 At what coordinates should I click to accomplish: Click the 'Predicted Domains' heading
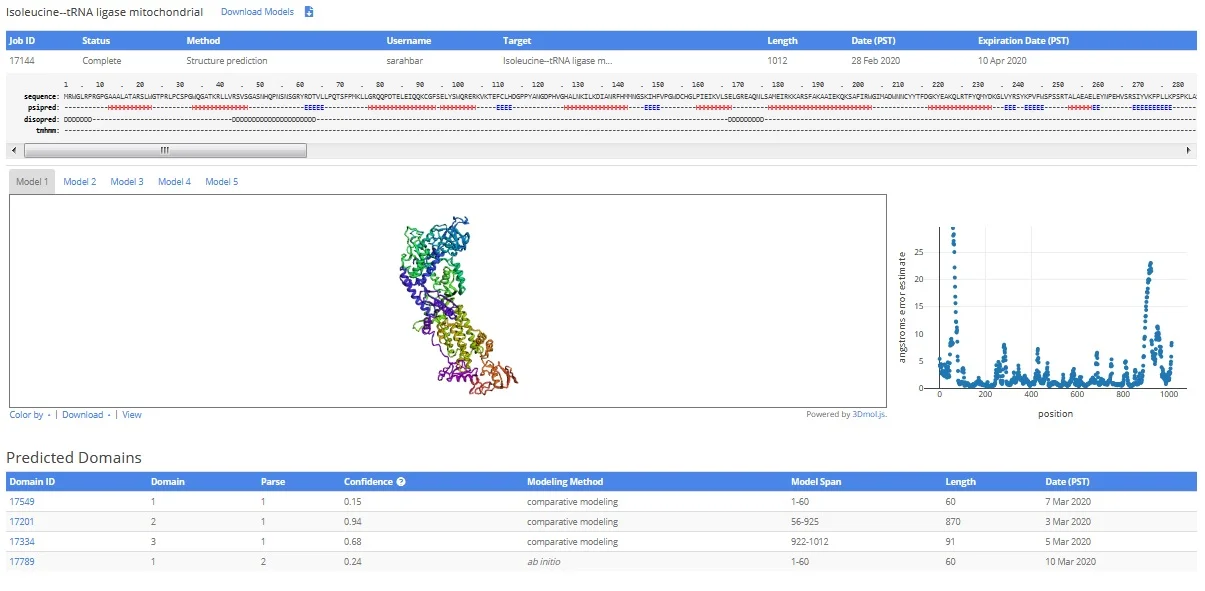click(x=74, y=457)
